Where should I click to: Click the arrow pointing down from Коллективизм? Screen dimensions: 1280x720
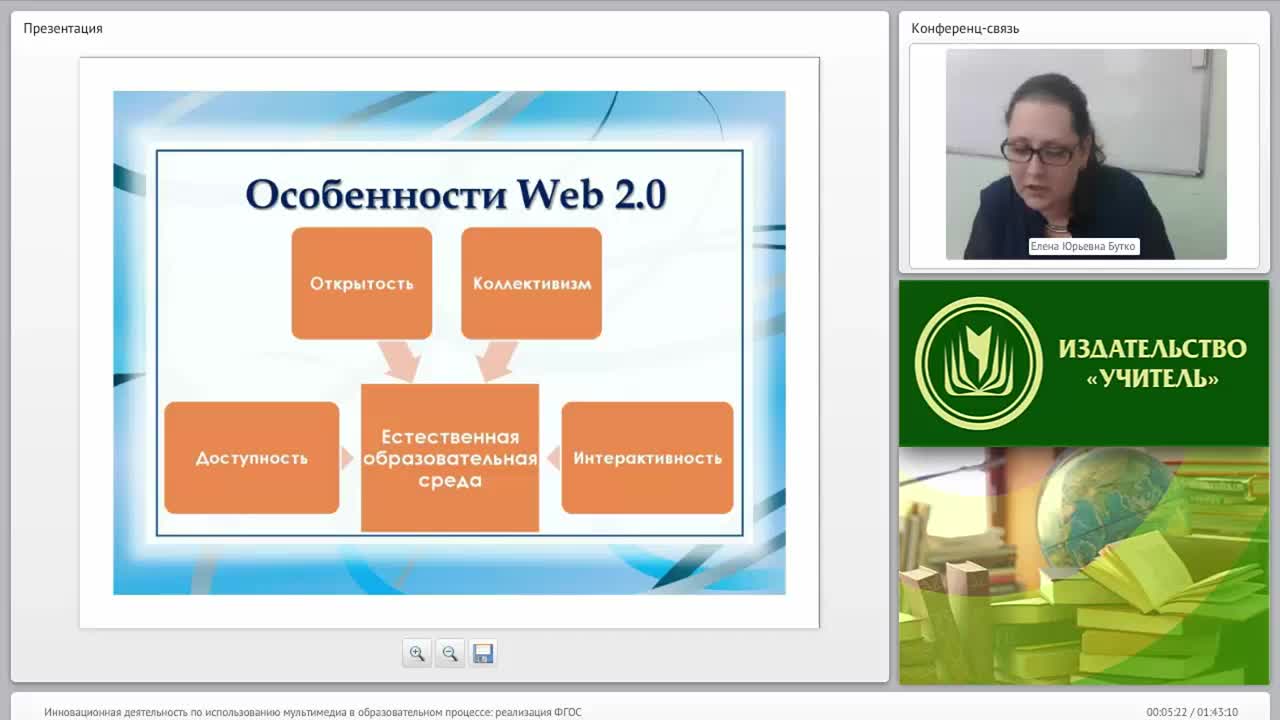497,361
